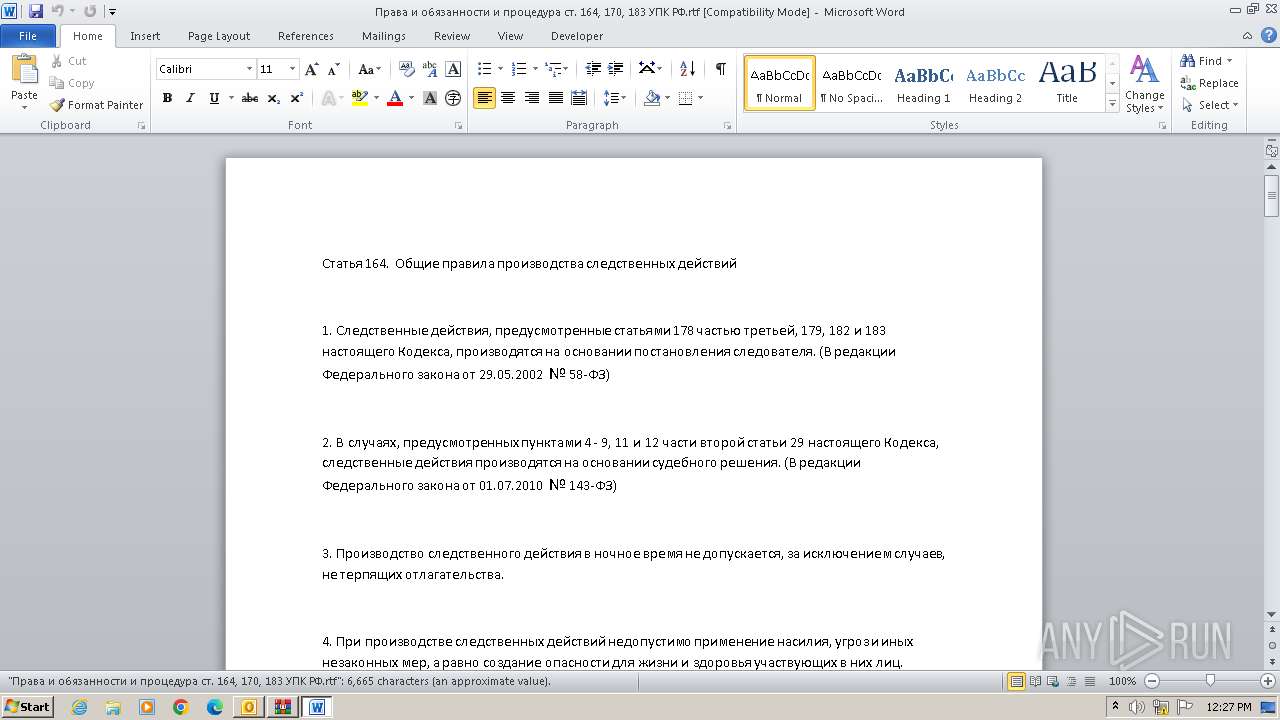
Task: Click the Numbering list icon
Action: click(x=518, y=69)
